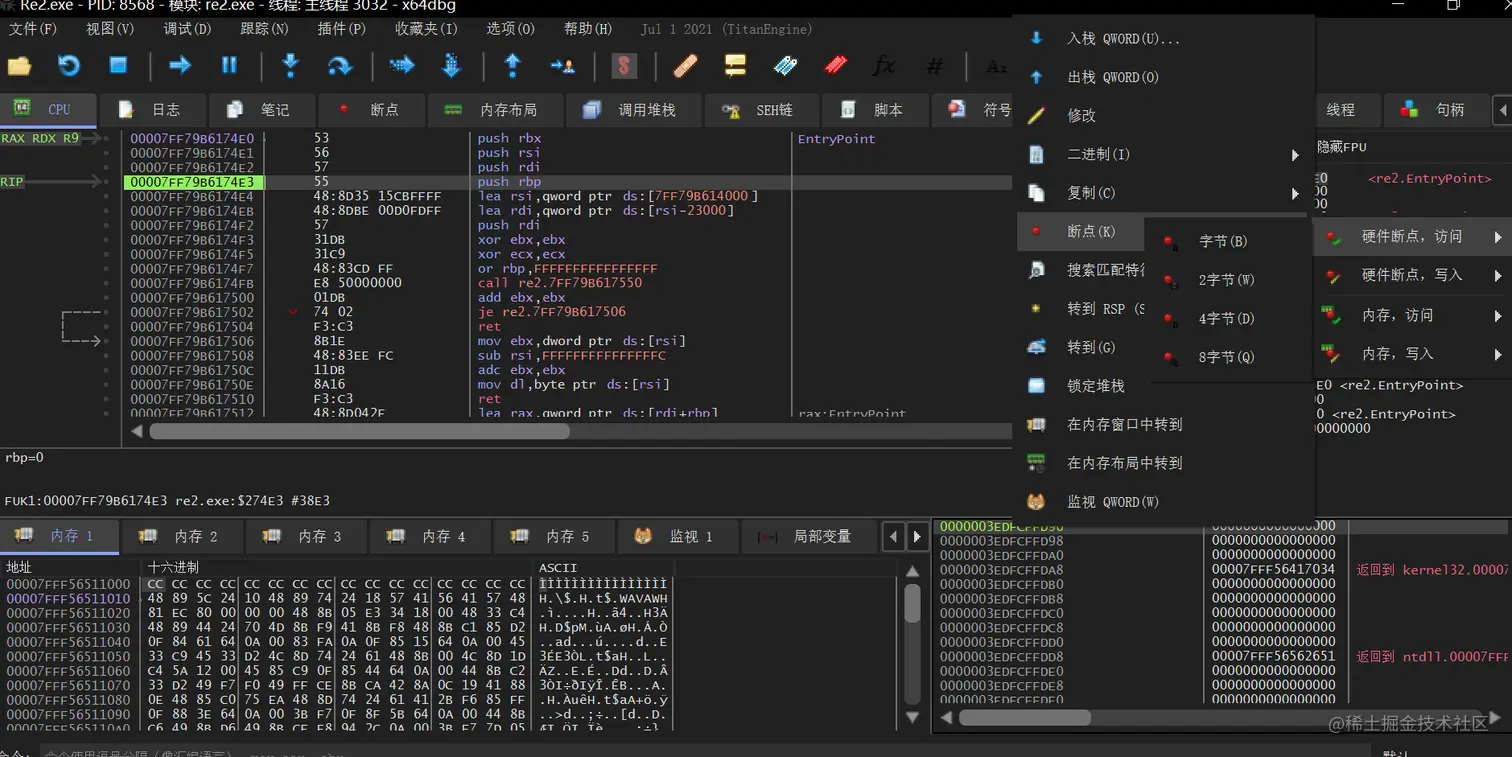This screenshot has height=757, width=1512.
Task: Click the command input field
Action: click(x=705, y=752)
